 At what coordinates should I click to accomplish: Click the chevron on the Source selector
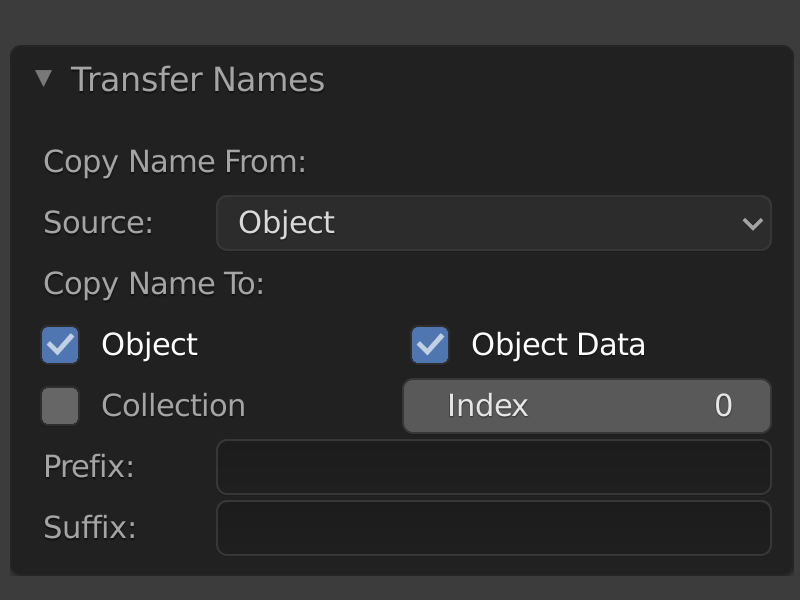pos(755,223)
